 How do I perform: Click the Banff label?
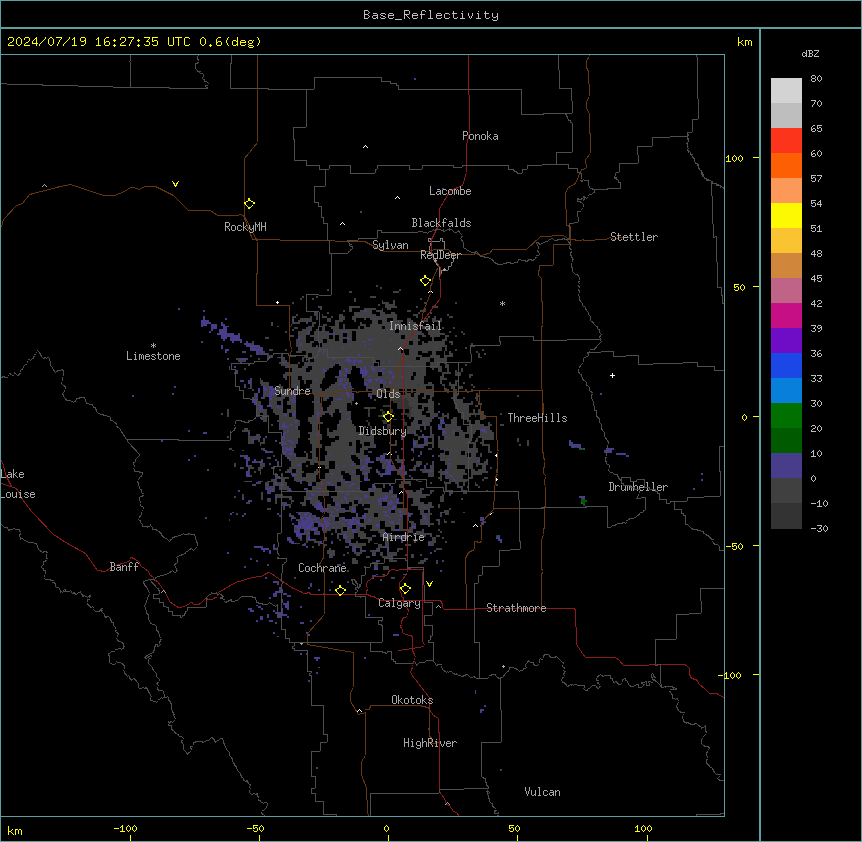pos(124,567)
